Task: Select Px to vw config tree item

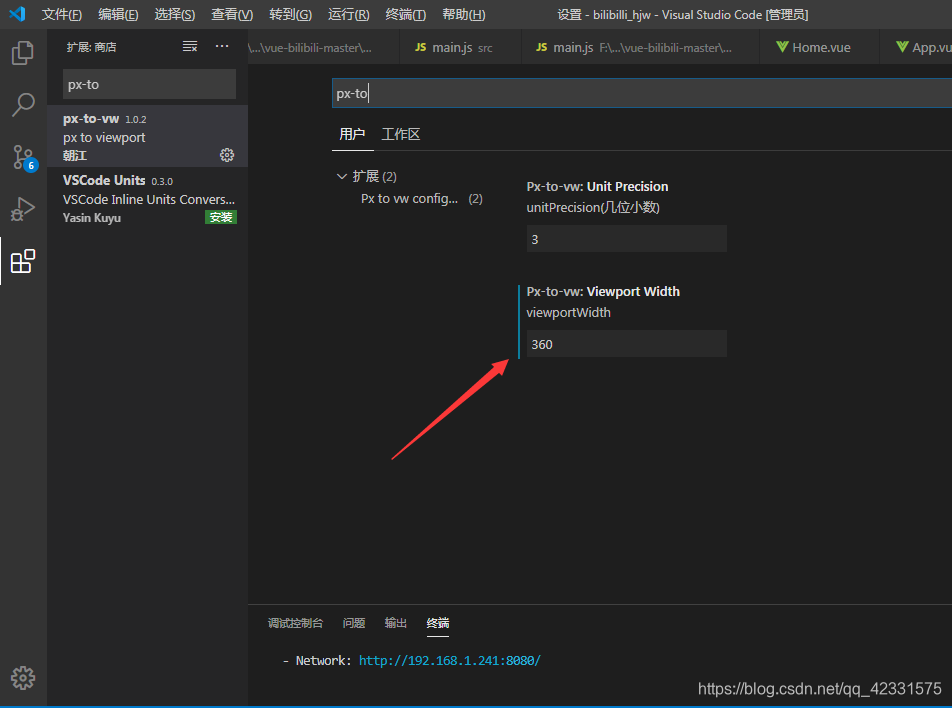Action: [x=421, y=199]
